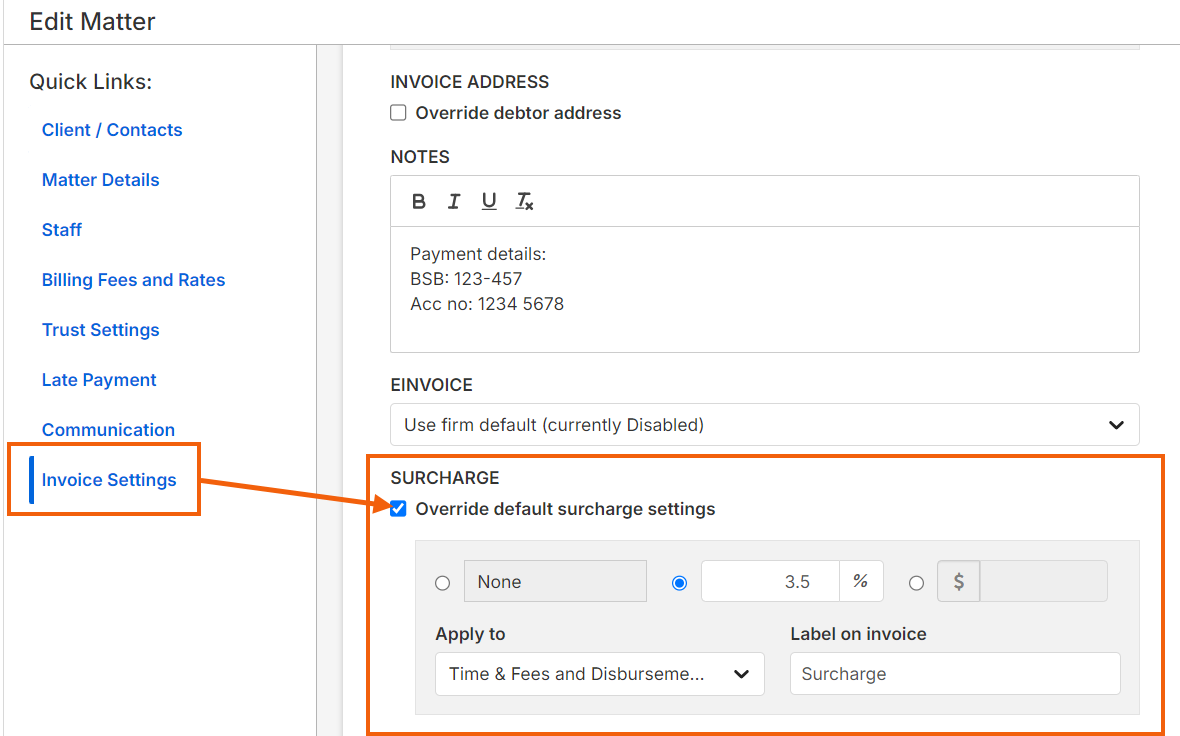
Task: Select the percentage surcharge radio button
Action: [680, 583]
